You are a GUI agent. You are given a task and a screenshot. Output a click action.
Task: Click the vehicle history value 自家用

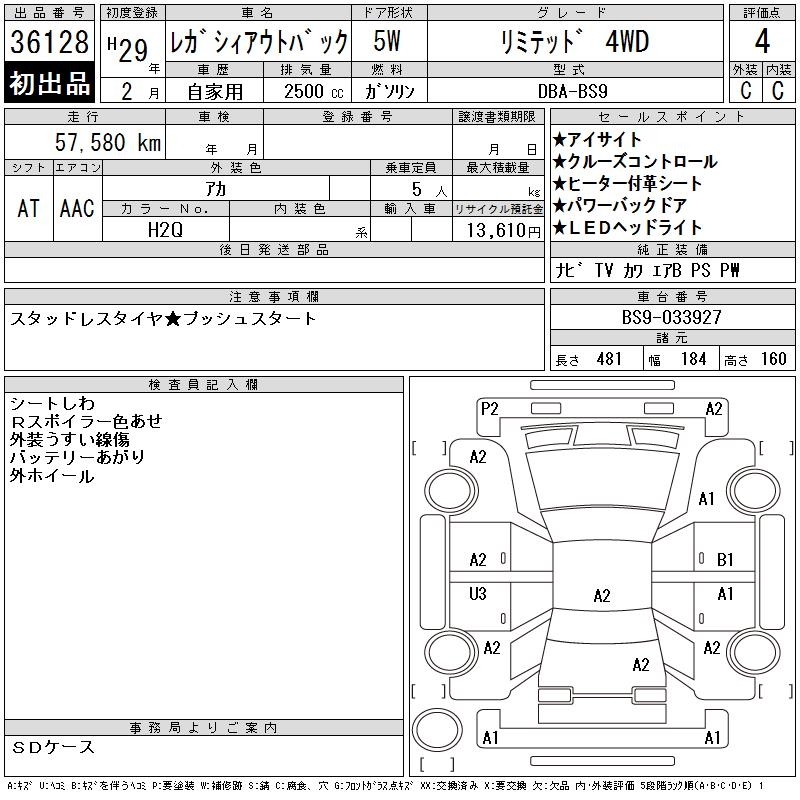[215, 92]
